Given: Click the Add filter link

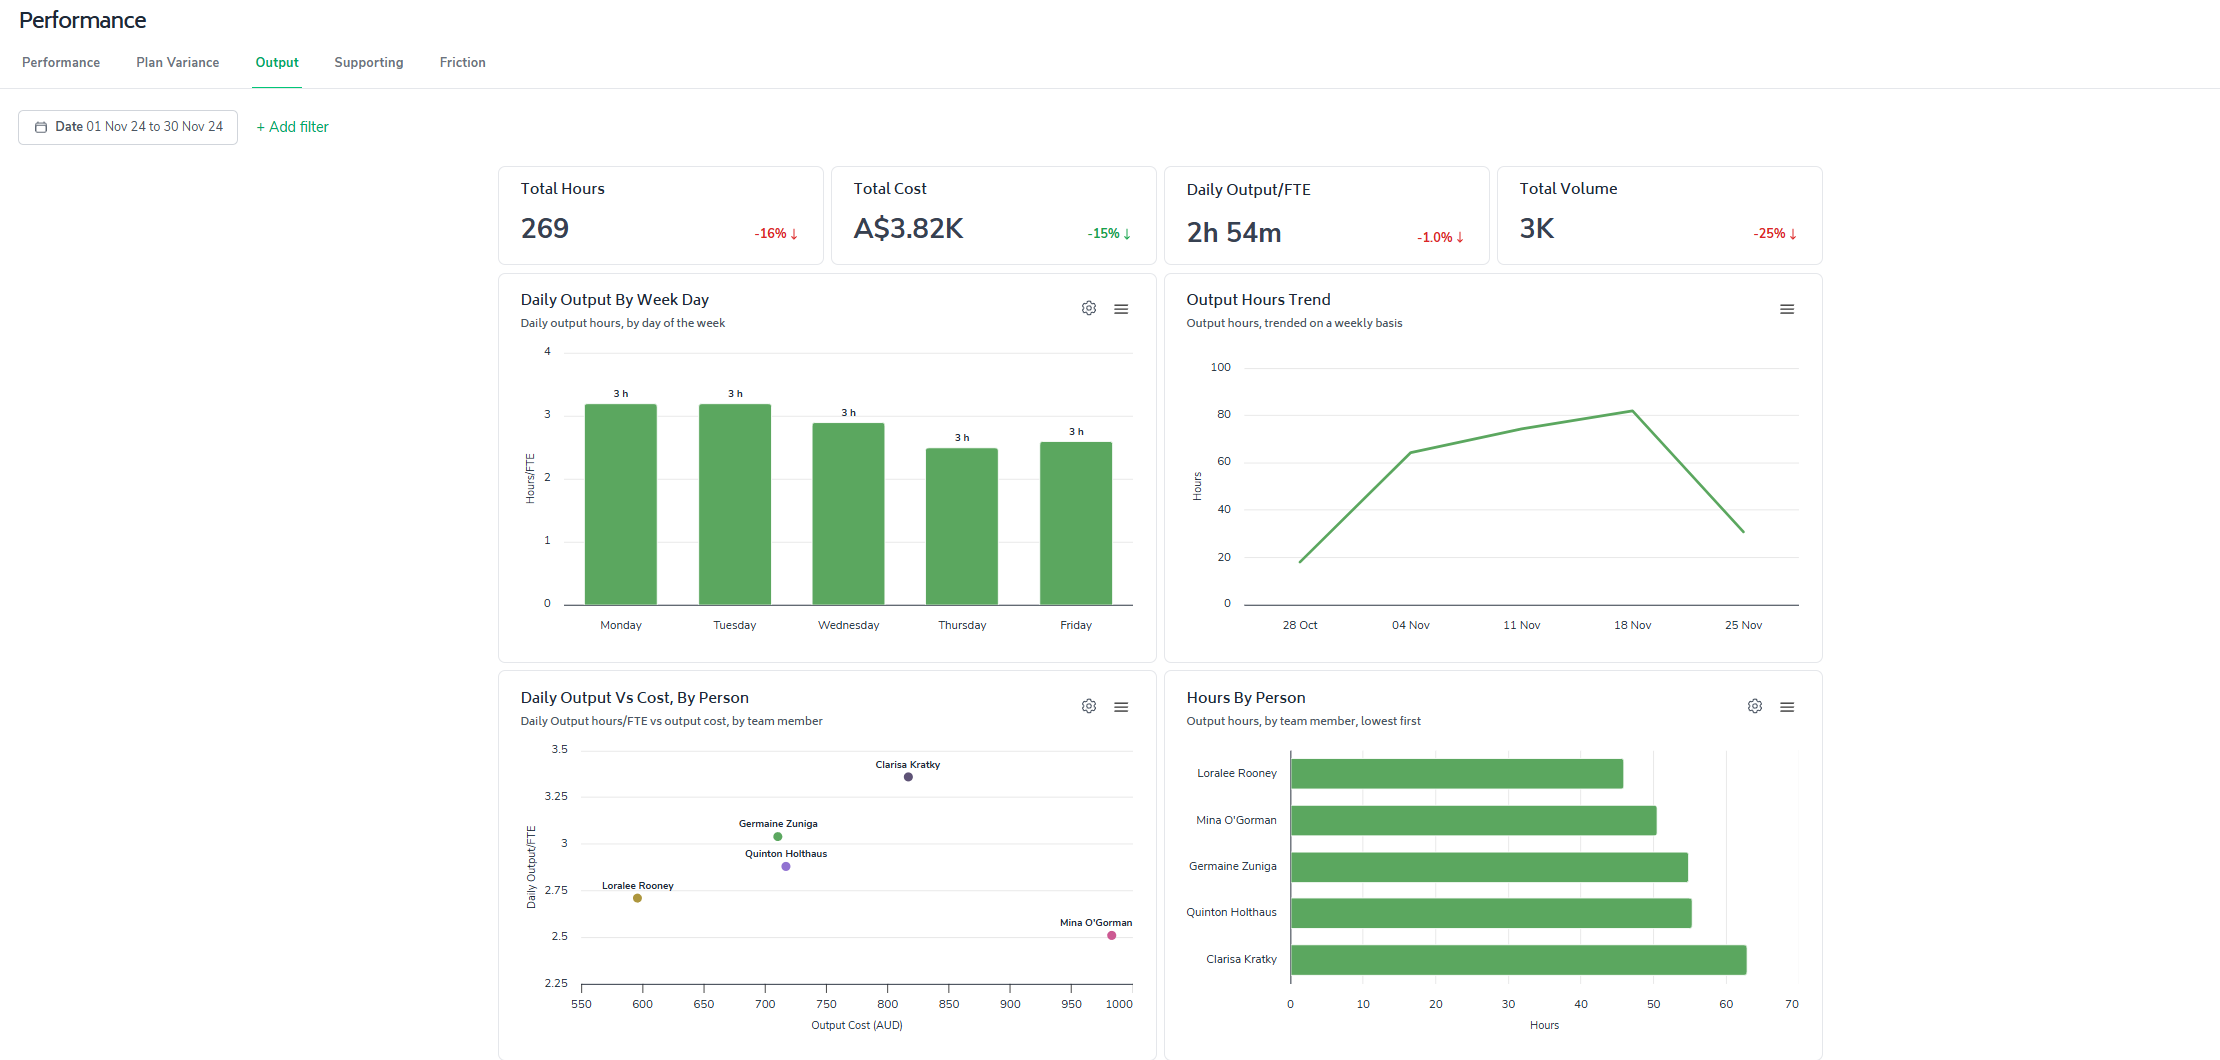Looking at the screenshot, I should coord(292,127).
